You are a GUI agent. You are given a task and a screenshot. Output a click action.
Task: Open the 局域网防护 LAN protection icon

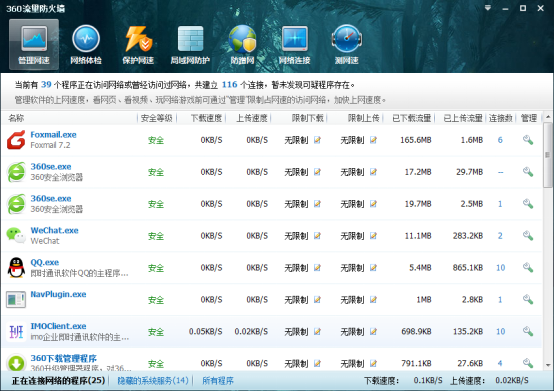[x=190, y=45]
